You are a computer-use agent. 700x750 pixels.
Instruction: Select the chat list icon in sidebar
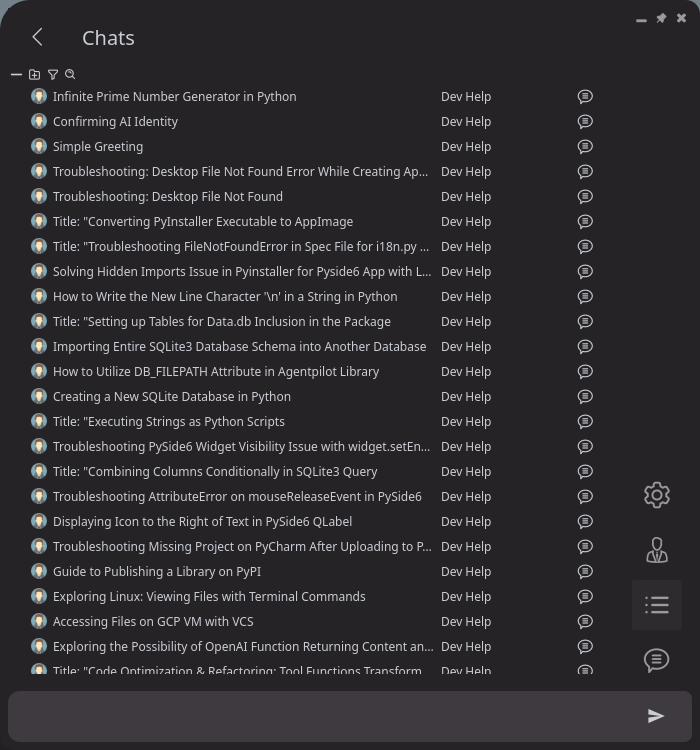click(x=656, y=605)
